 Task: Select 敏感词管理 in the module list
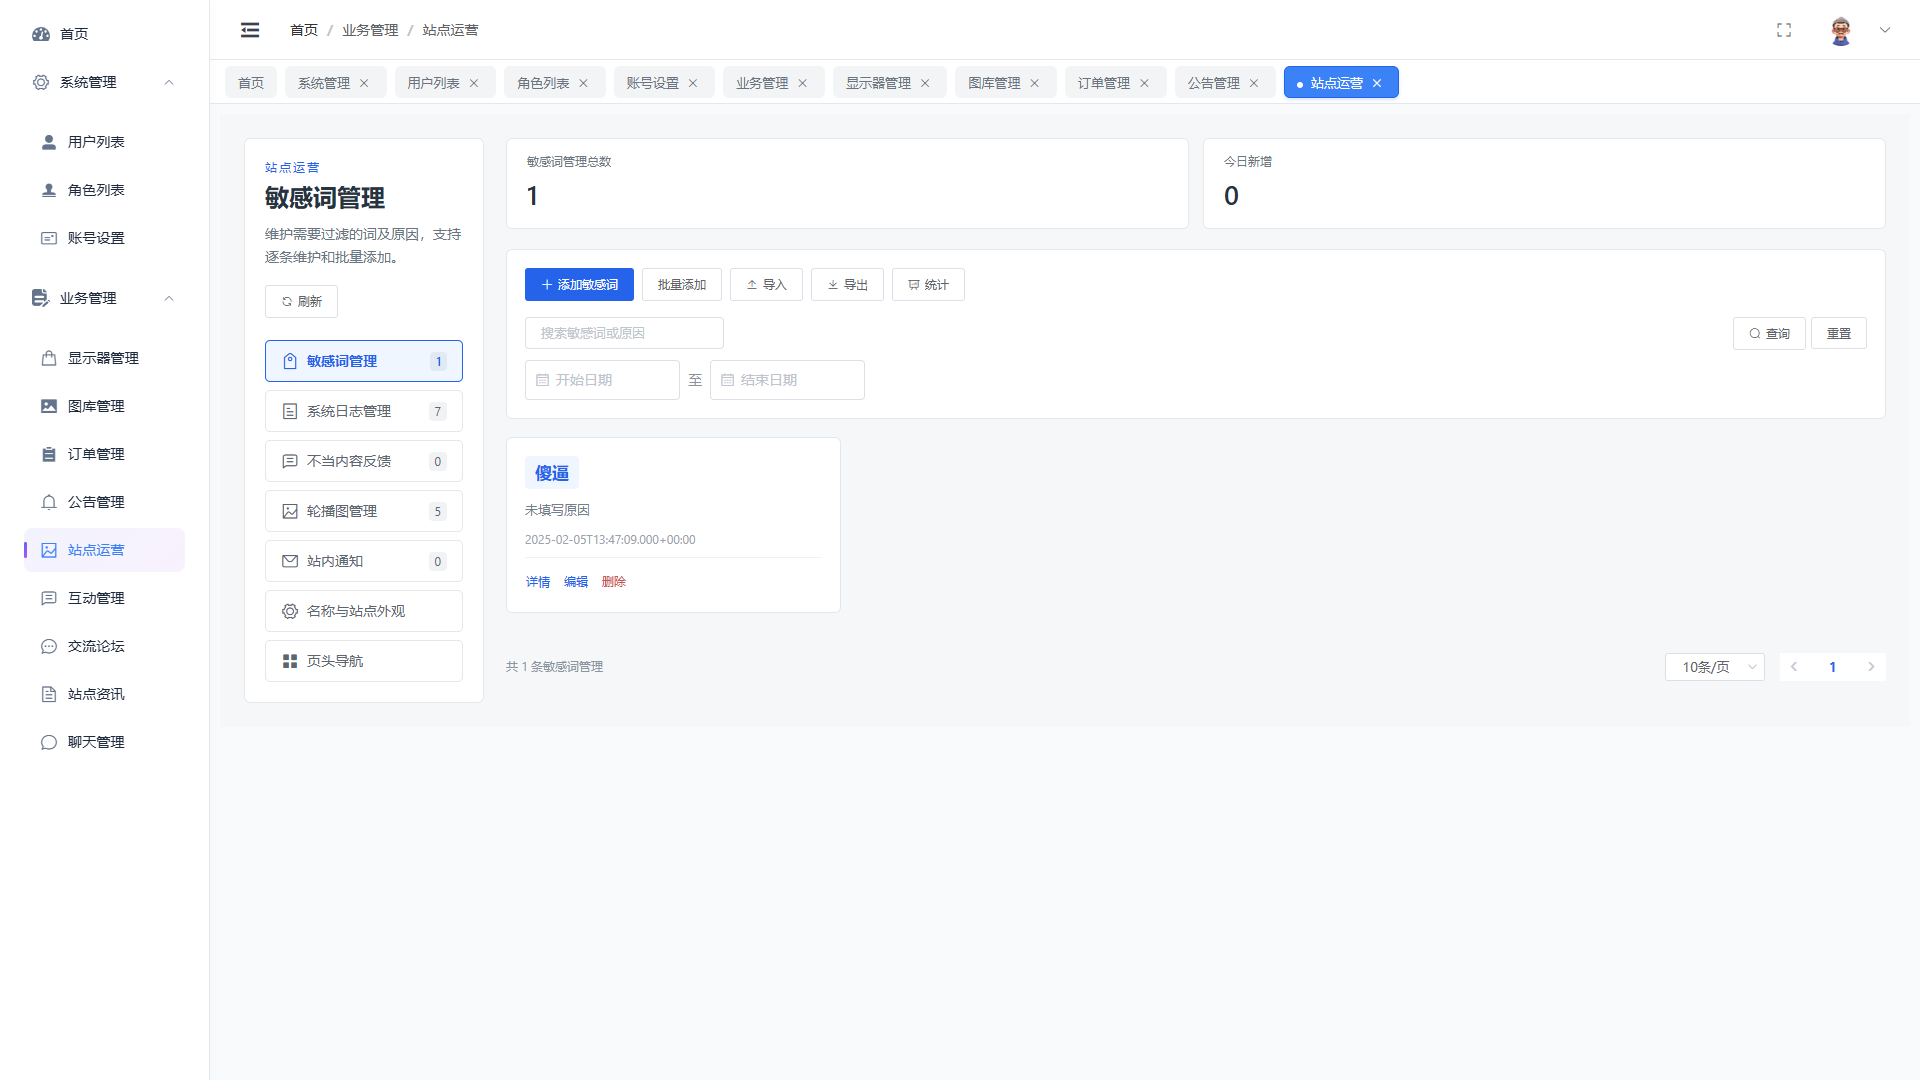(364, 361)
